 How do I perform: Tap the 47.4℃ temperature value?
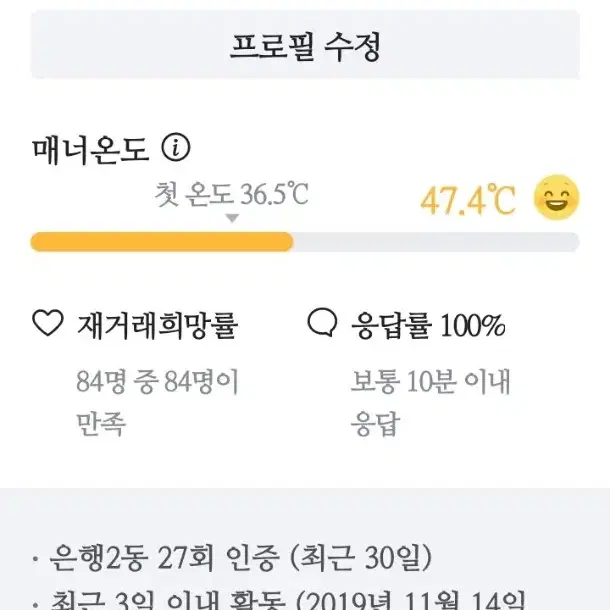468,200
